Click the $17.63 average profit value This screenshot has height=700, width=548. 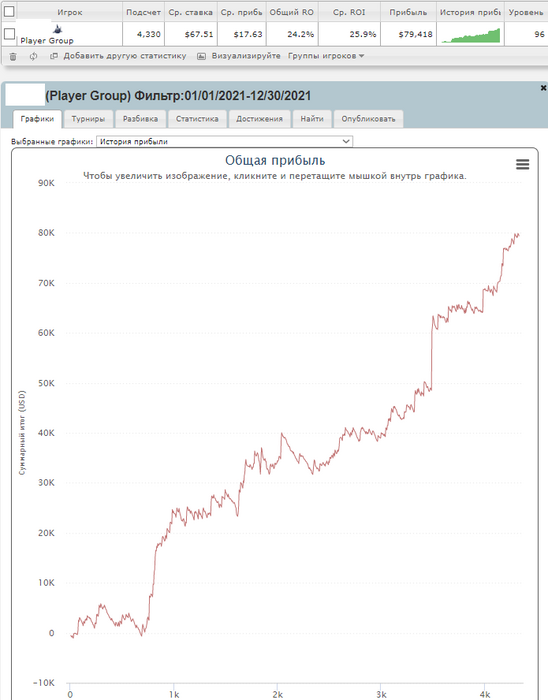pyautogui.click(x=248, y=34)
